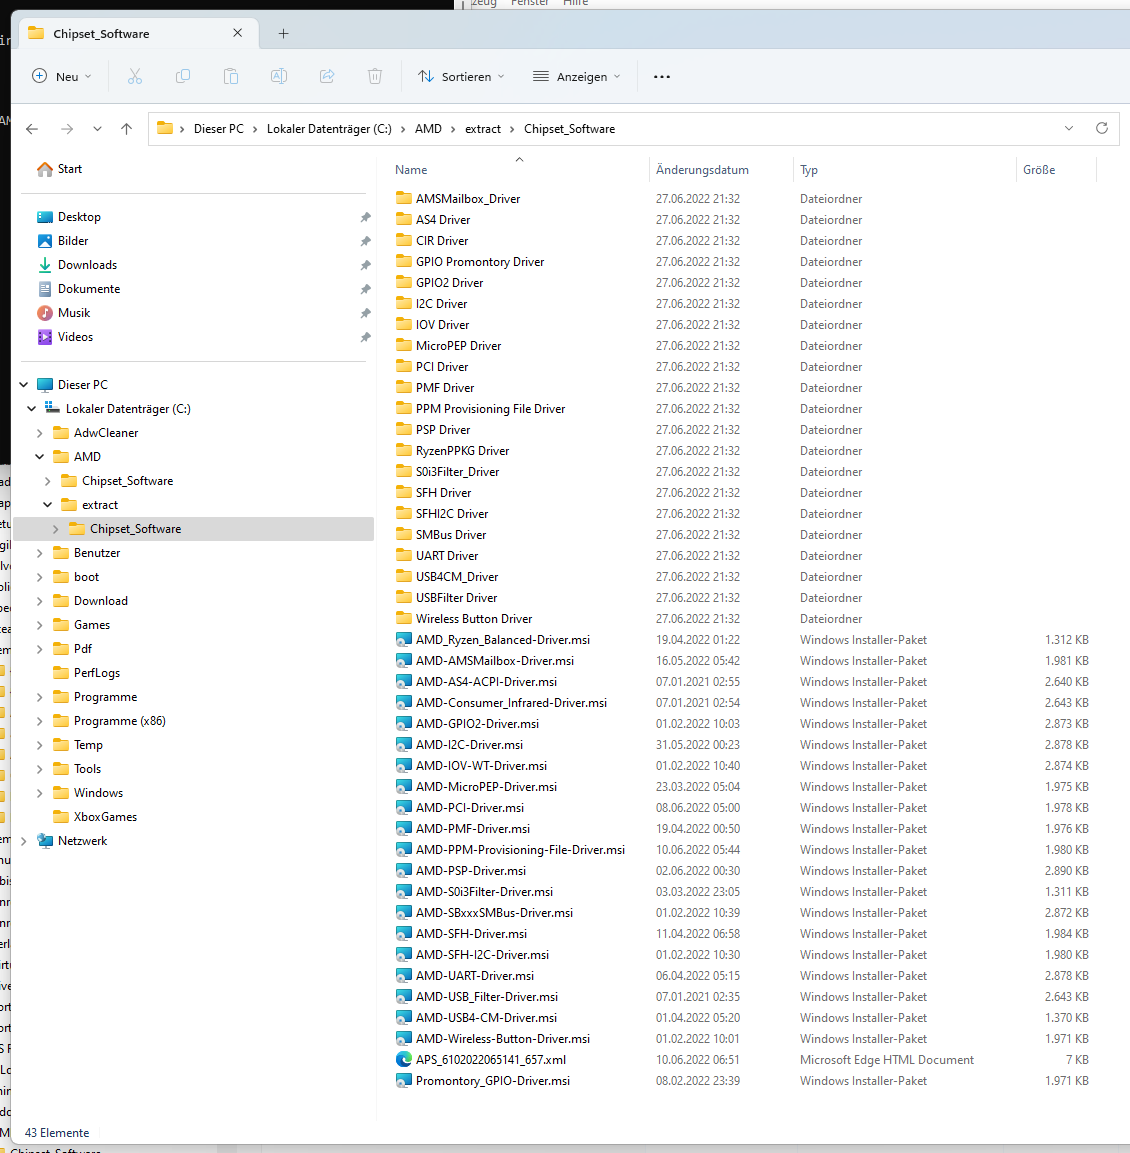Click the Cut scissors icon

135,76
